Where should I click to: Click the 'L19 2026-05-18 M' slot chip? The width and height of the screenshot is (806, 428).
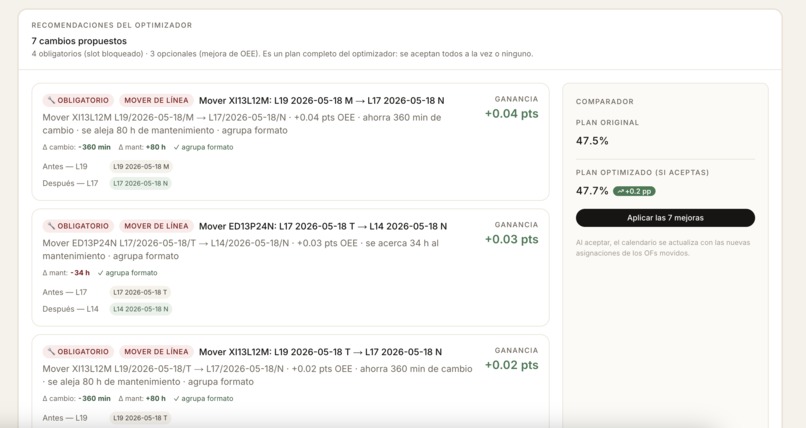[141, 166]
